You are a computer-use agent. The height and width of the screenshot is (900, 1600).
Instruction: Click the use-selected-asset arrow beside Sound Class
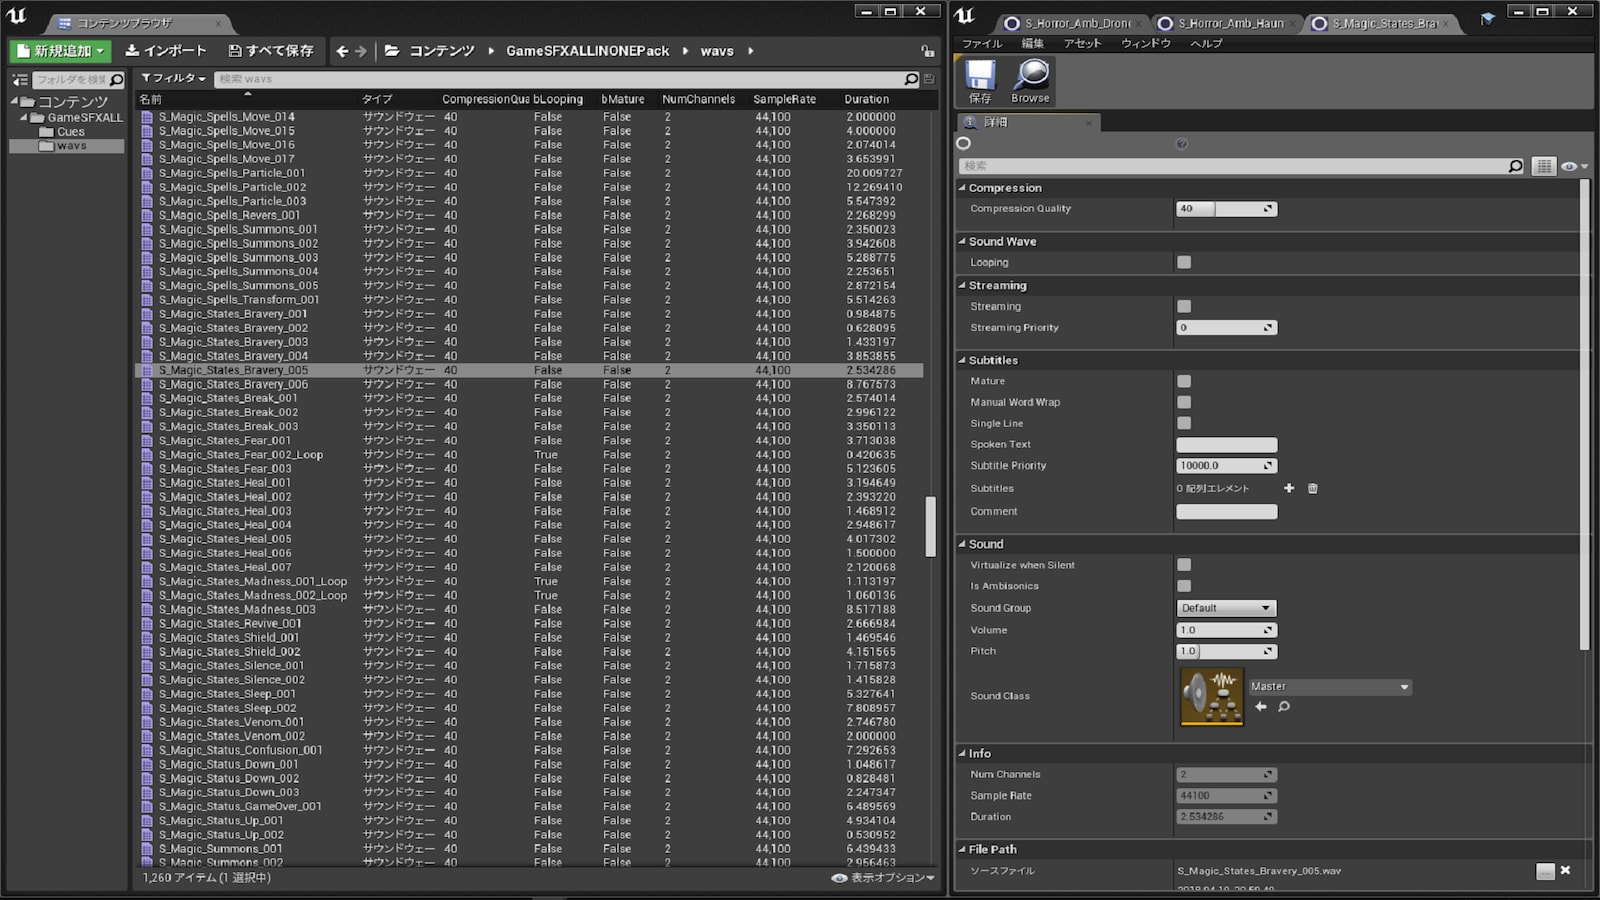(x=1261, y=707)
